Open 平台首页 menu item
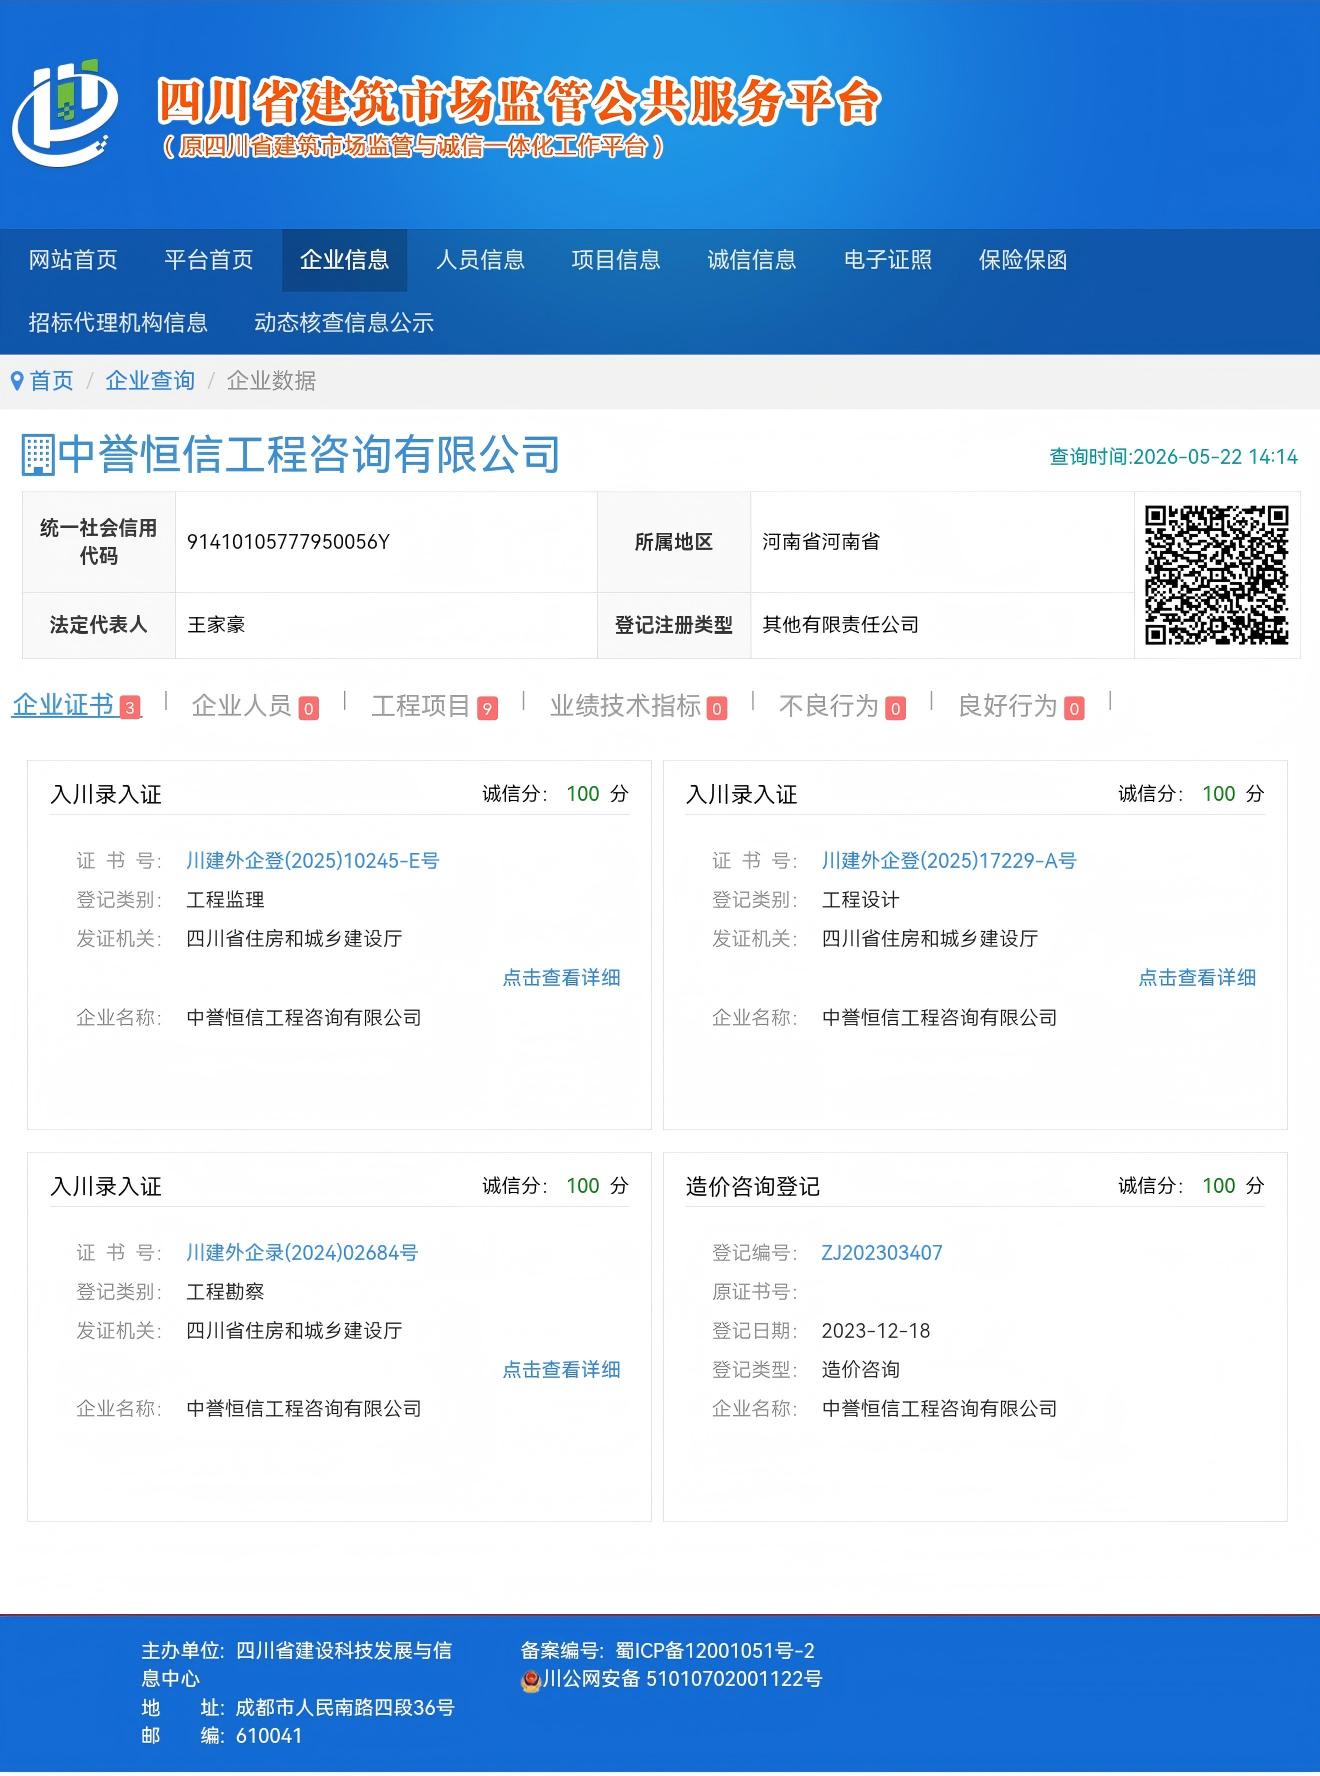This screenshot has width=1320, height=1776. click(209, 260)
